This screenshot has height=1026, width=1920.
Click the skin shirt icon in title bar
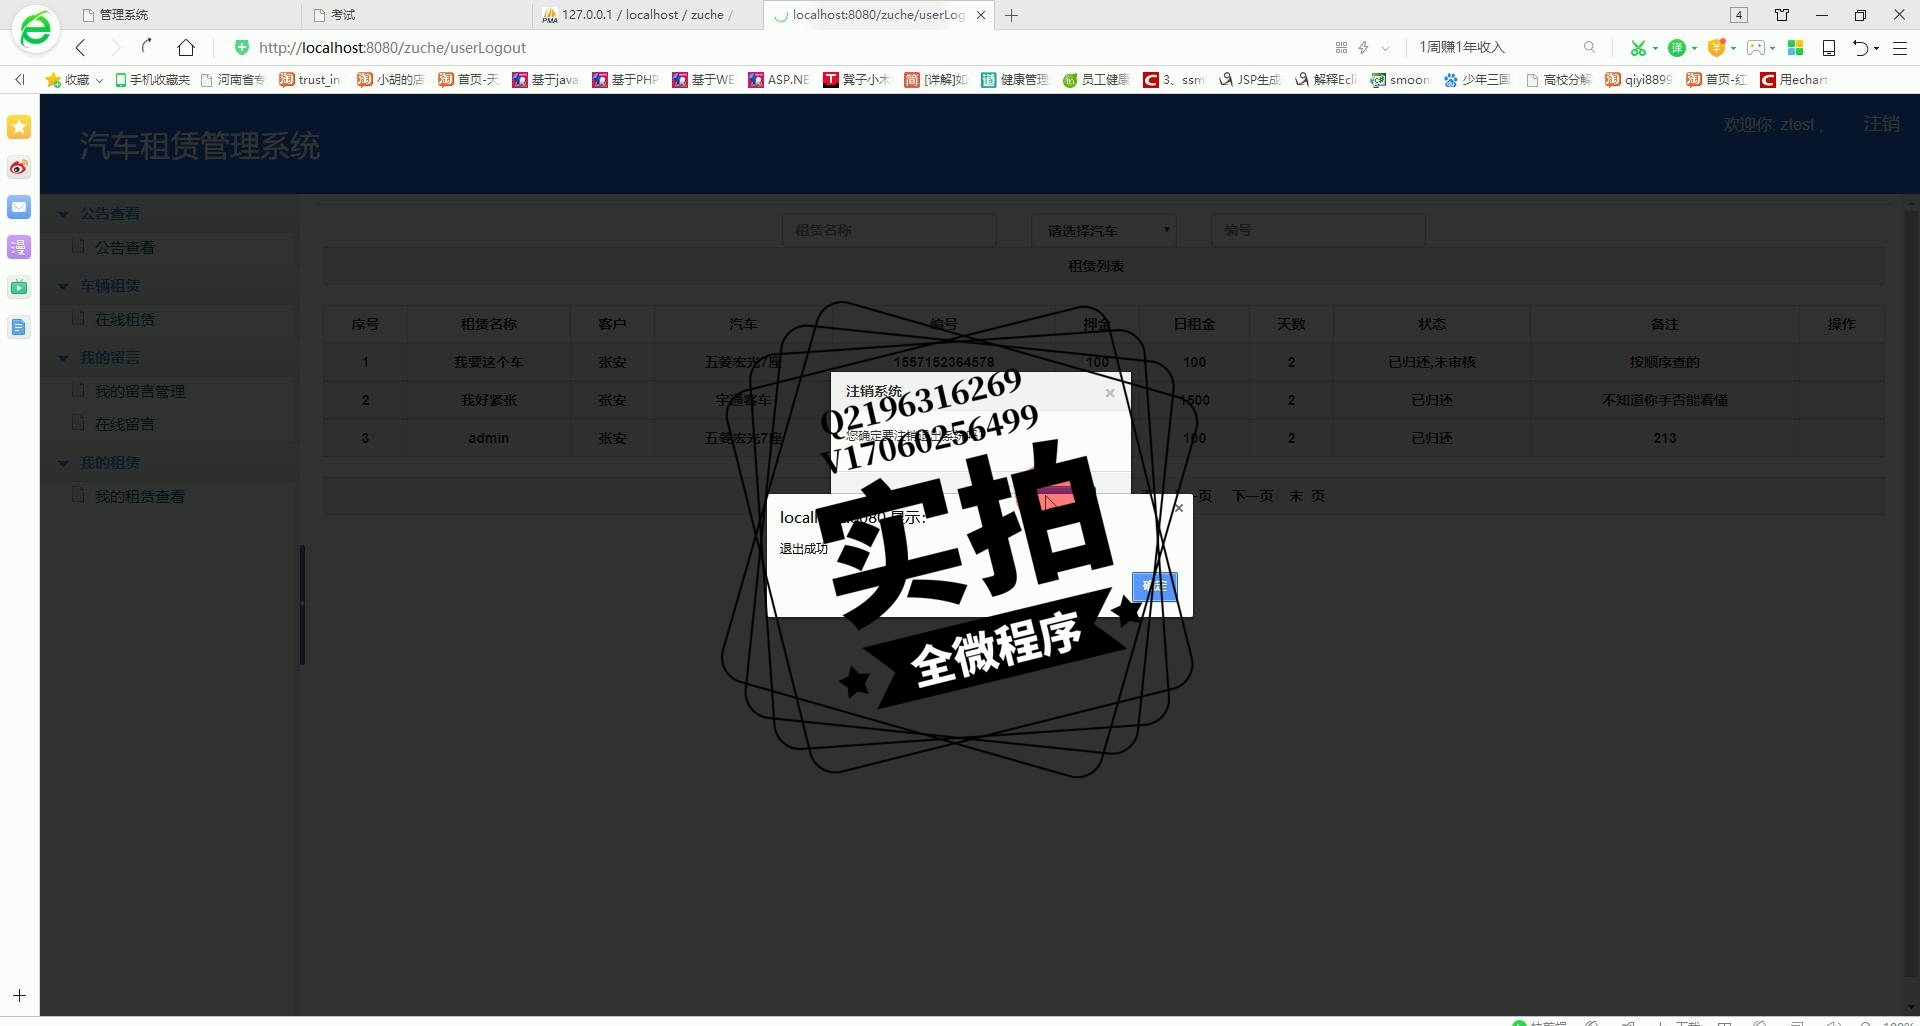tap(1782, 15)
